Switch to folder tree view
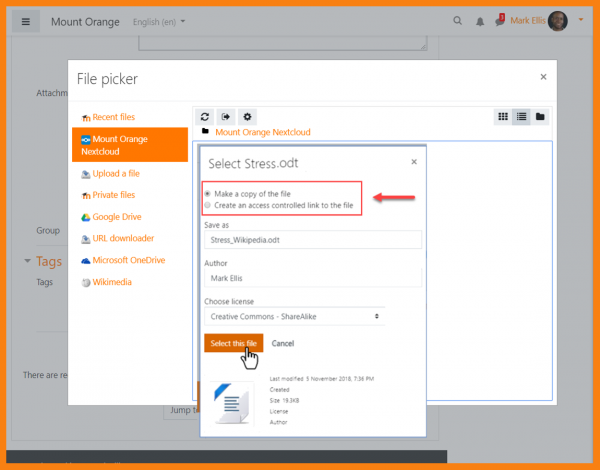 [x=540, y=117]
